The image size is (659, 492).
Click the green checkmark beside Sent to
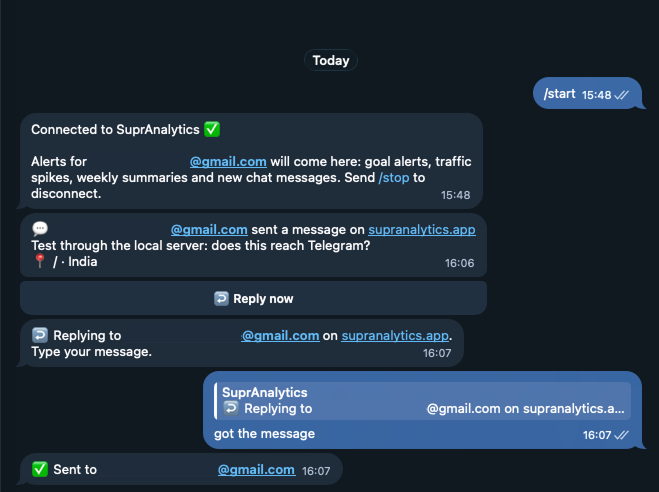coord(40,469)
